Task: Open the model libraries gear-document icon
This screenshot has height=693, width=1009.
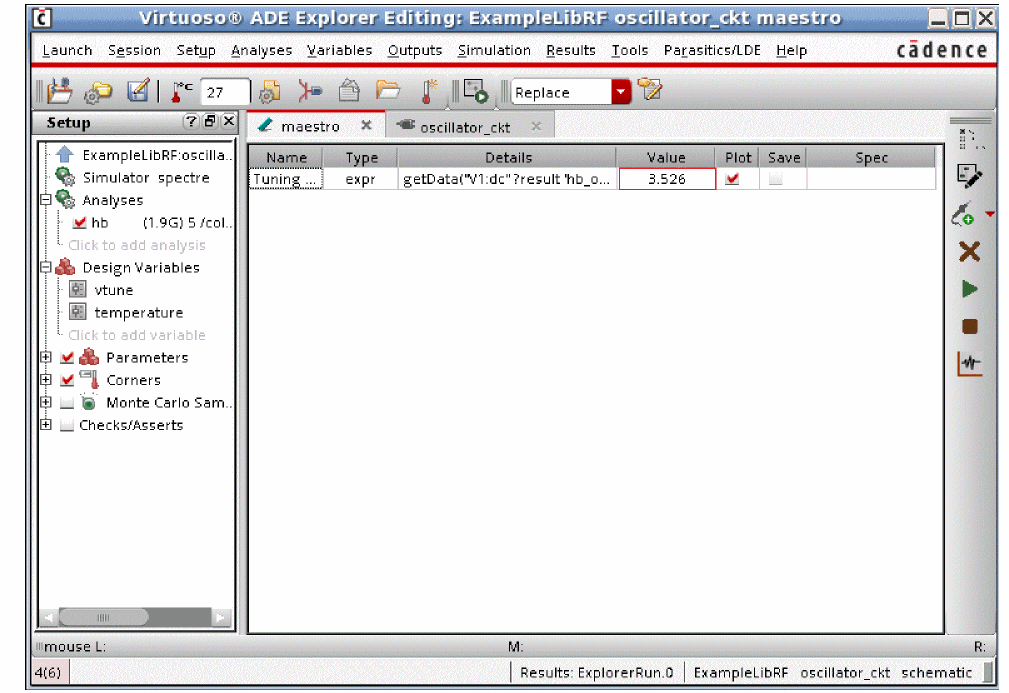Action: pos(270,92)
